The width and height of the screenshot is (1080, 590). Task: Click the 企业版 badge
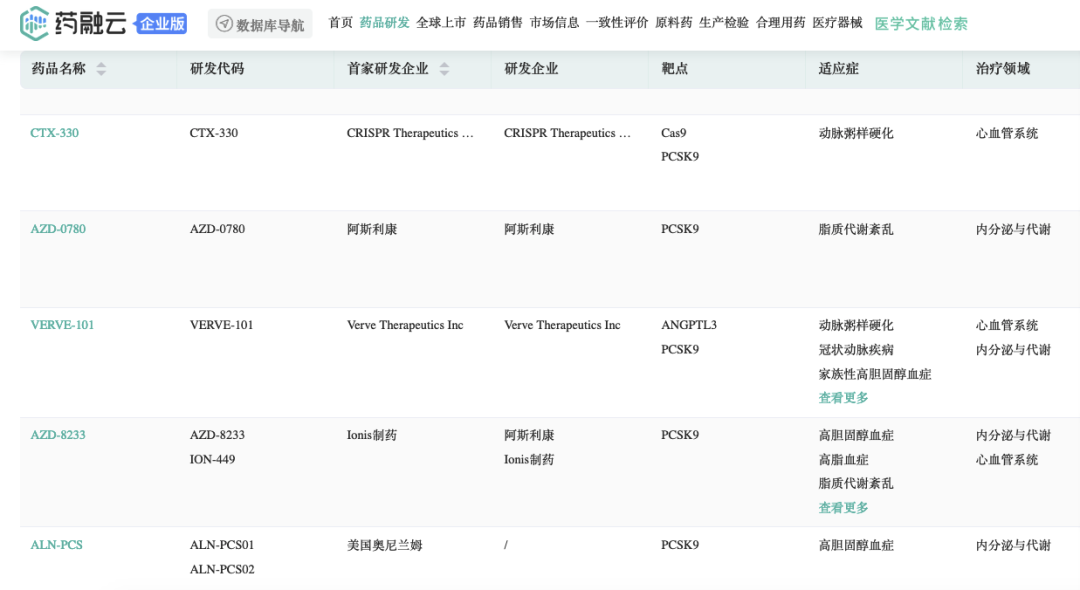click(162, 23)
